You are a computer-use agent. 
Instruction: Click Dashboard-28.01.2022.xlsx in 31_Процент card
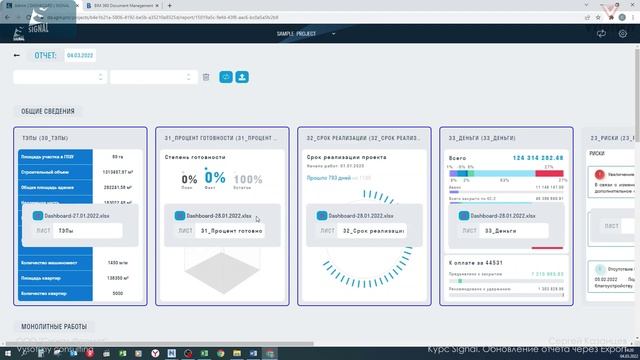click(219, 216)
